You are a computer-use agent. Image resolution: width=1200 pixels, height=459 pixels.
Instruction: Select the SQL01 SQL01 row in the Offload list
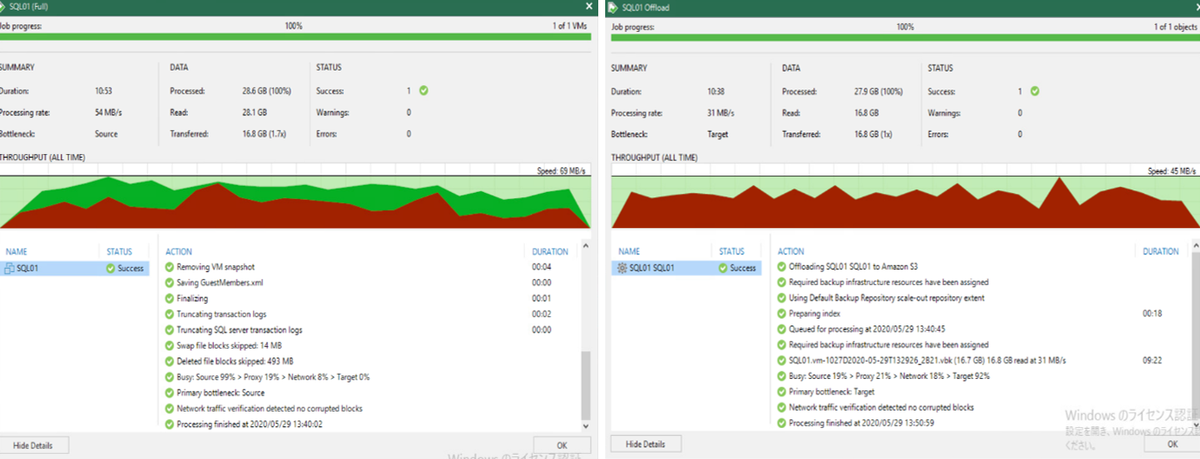(686, 268)
